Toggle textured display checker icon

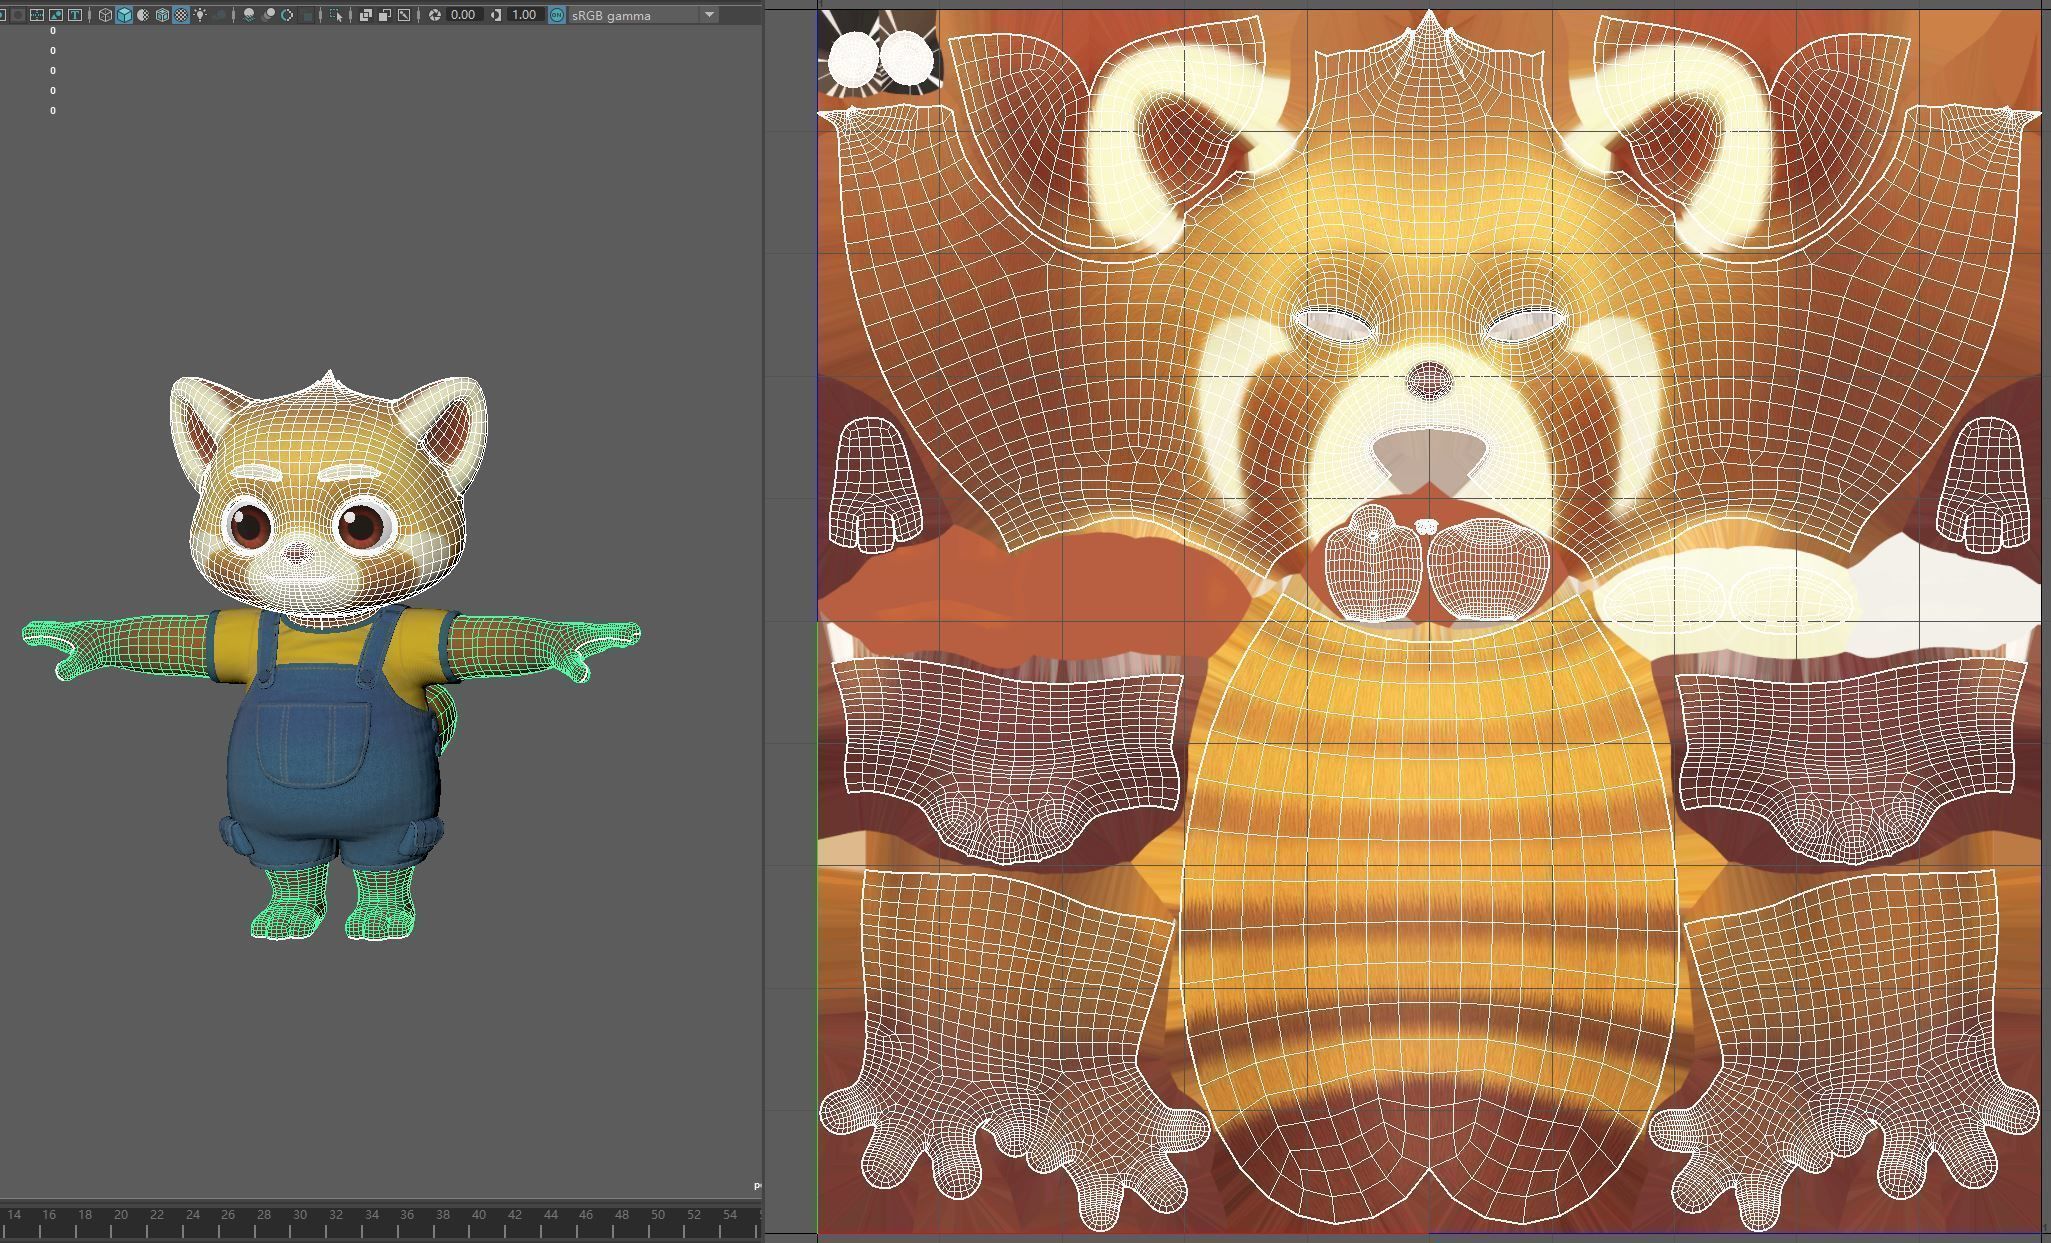(181, 15)
